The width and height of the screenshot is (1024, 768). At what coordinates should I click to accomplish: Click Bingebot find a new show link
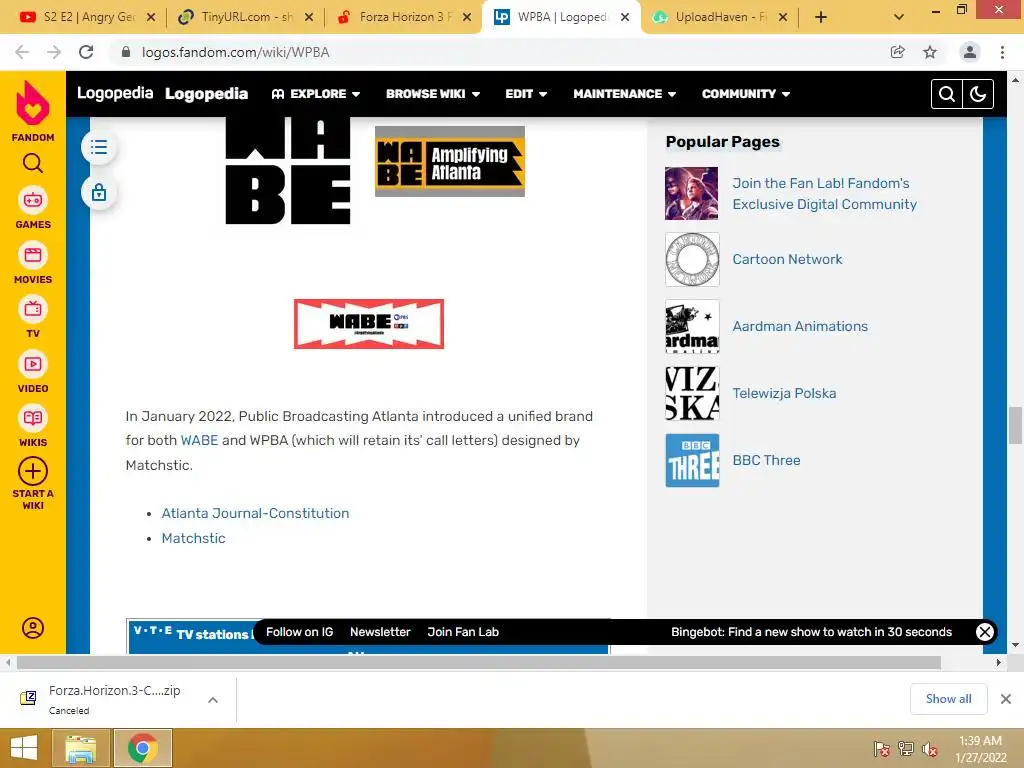tap(811, 632)
